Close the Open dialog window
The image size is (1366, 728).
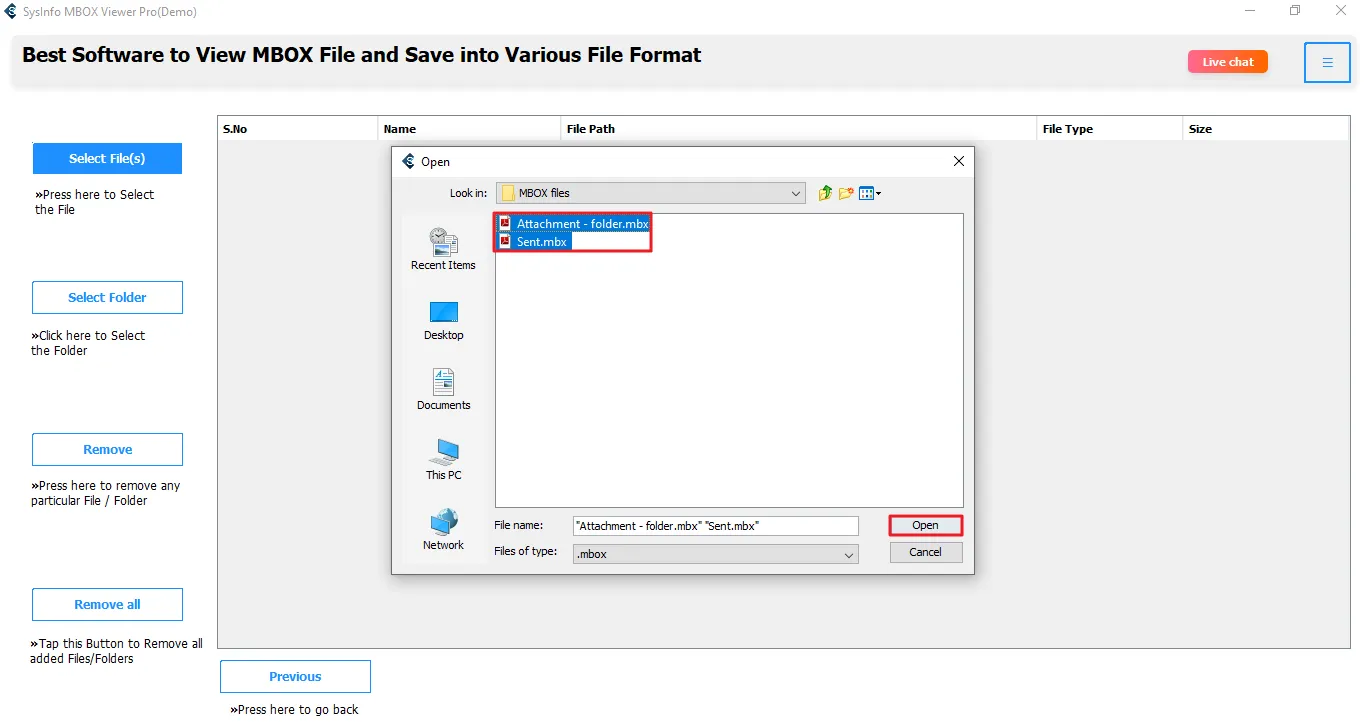(958, 161)
